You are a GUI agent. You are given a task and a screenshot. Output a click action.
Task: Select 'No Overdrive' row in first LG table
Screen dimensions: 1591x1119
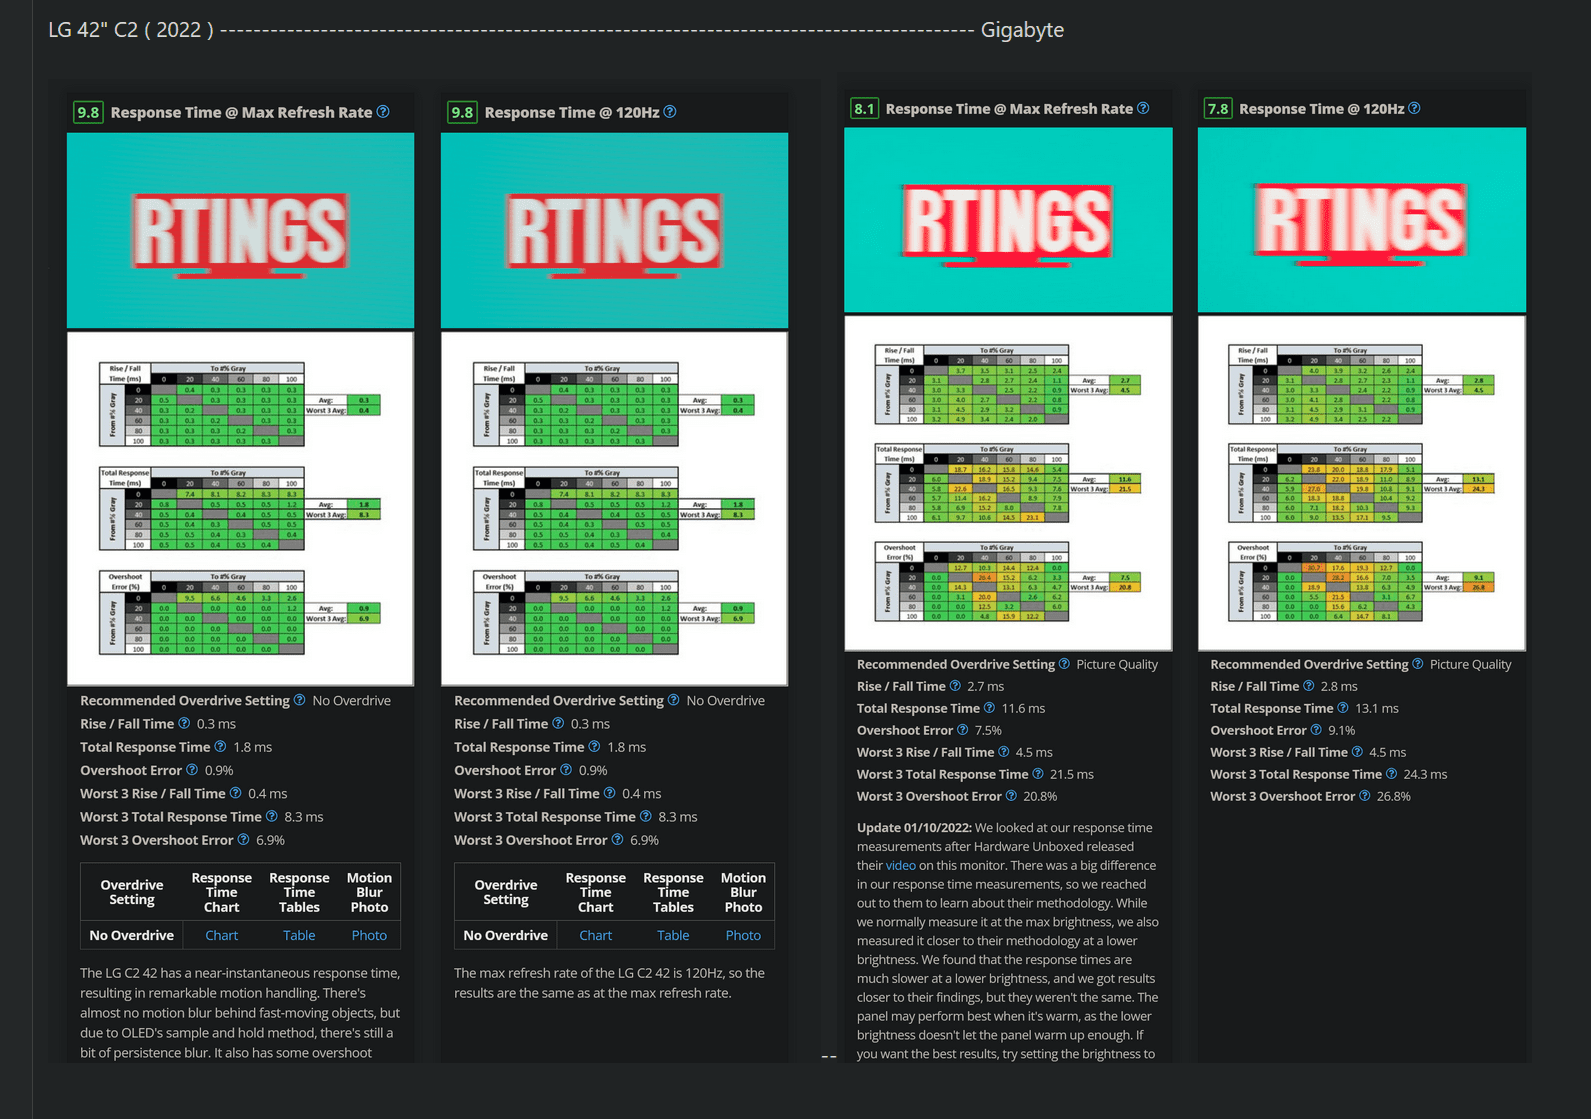(x=240, y=935)
